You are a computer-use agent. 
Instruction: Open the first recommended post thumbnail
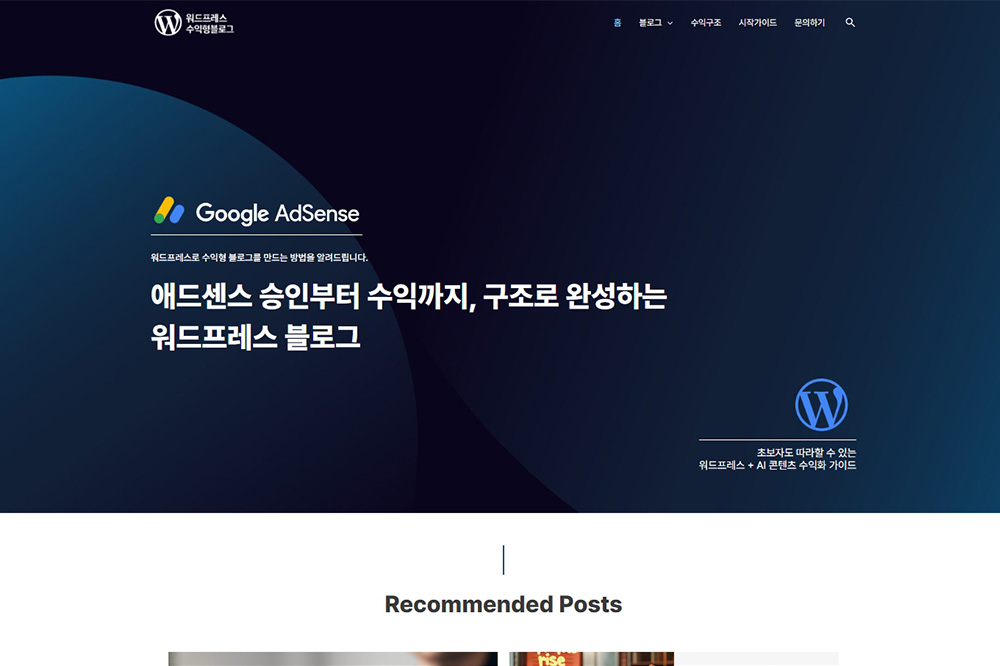click(x=332, y=659)
